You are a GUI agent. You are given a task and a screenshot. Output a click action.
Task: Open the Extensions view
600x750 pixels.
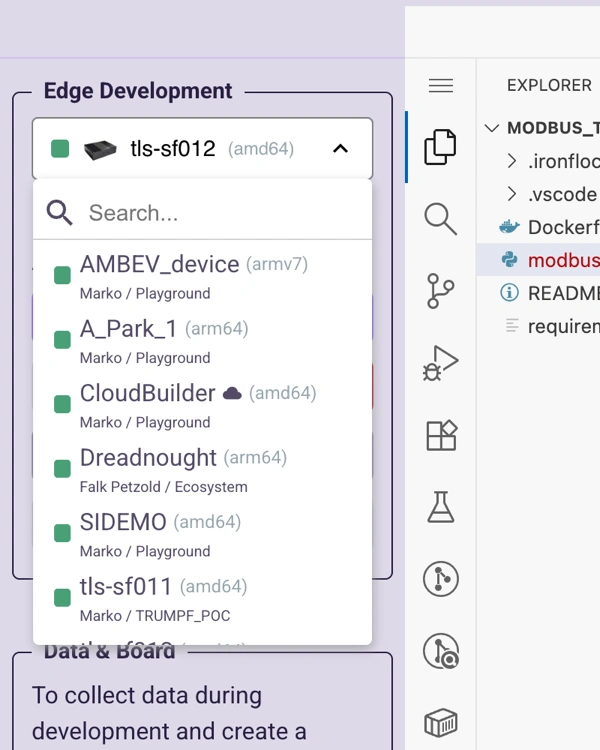pyautogui.click(x=440, y=435)
